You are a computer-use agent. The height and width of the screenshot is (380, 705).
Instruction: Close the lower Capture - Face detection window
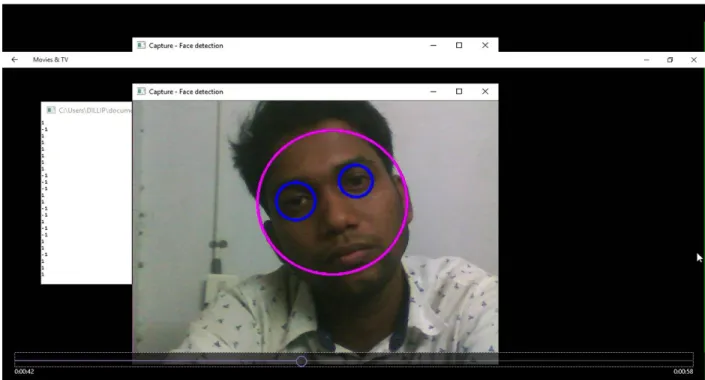485,91
